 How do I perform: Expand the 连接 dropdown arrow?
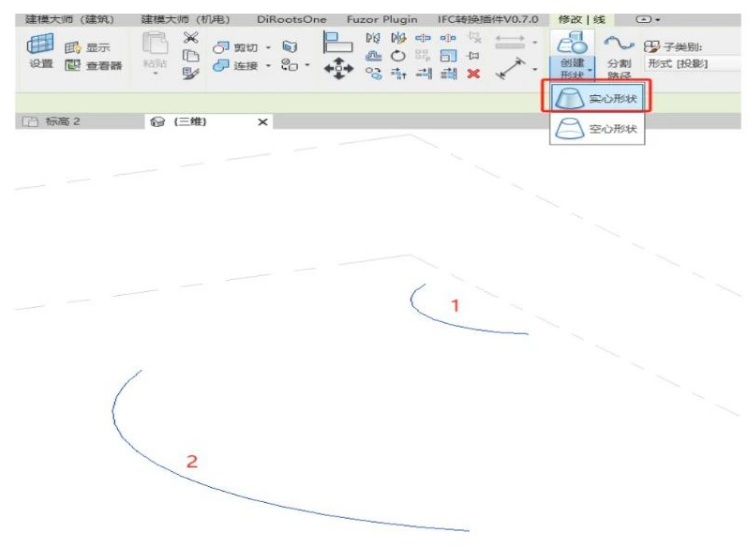tap(268, 65)
